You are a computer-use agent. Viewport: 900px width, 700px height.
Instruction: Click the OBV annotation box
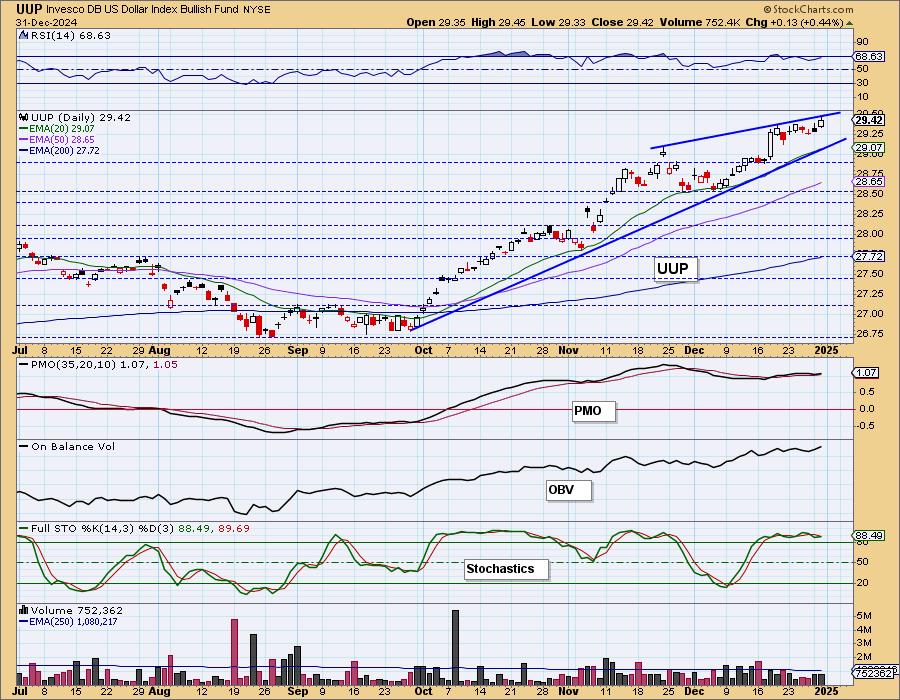pos(568,490)
